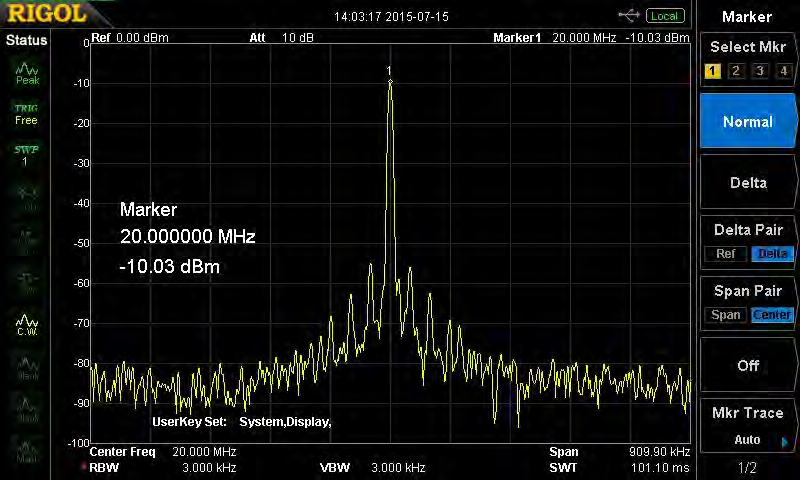Click the RBW 3.000 kHz value

point(209,468)
